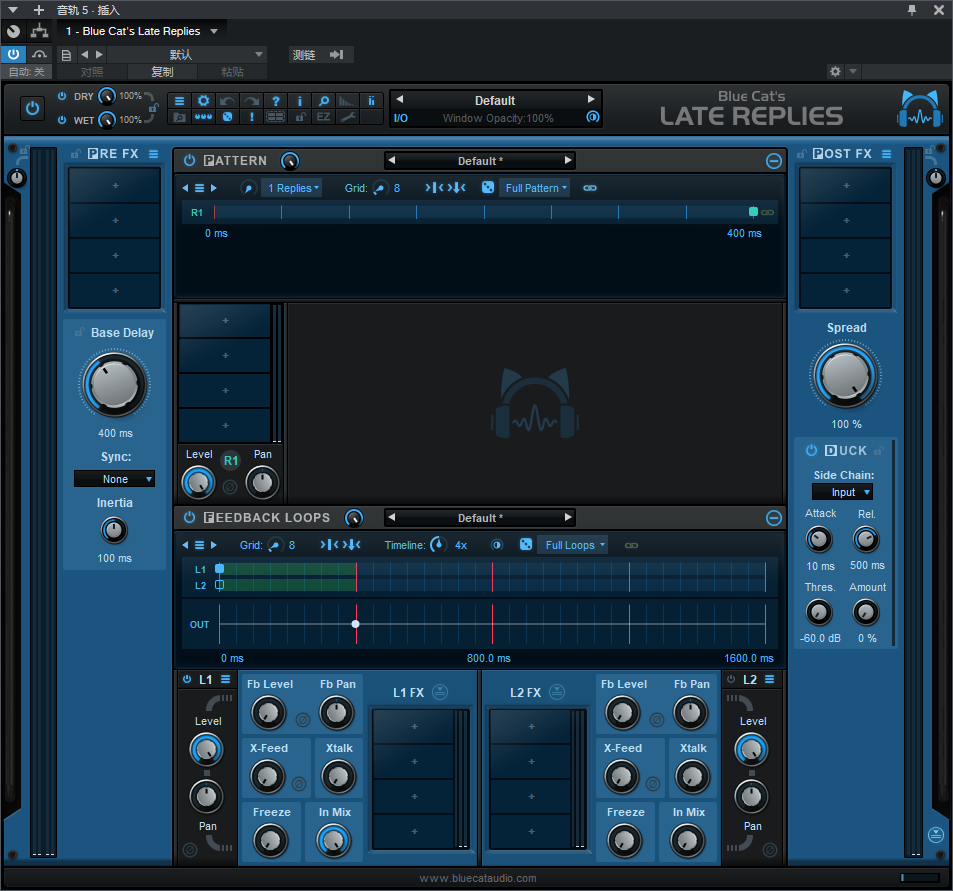Select next preset arrow beside 'Default' main preset
Screen dimensions: 953x891
pyautogui.click(x=591, y=99)
